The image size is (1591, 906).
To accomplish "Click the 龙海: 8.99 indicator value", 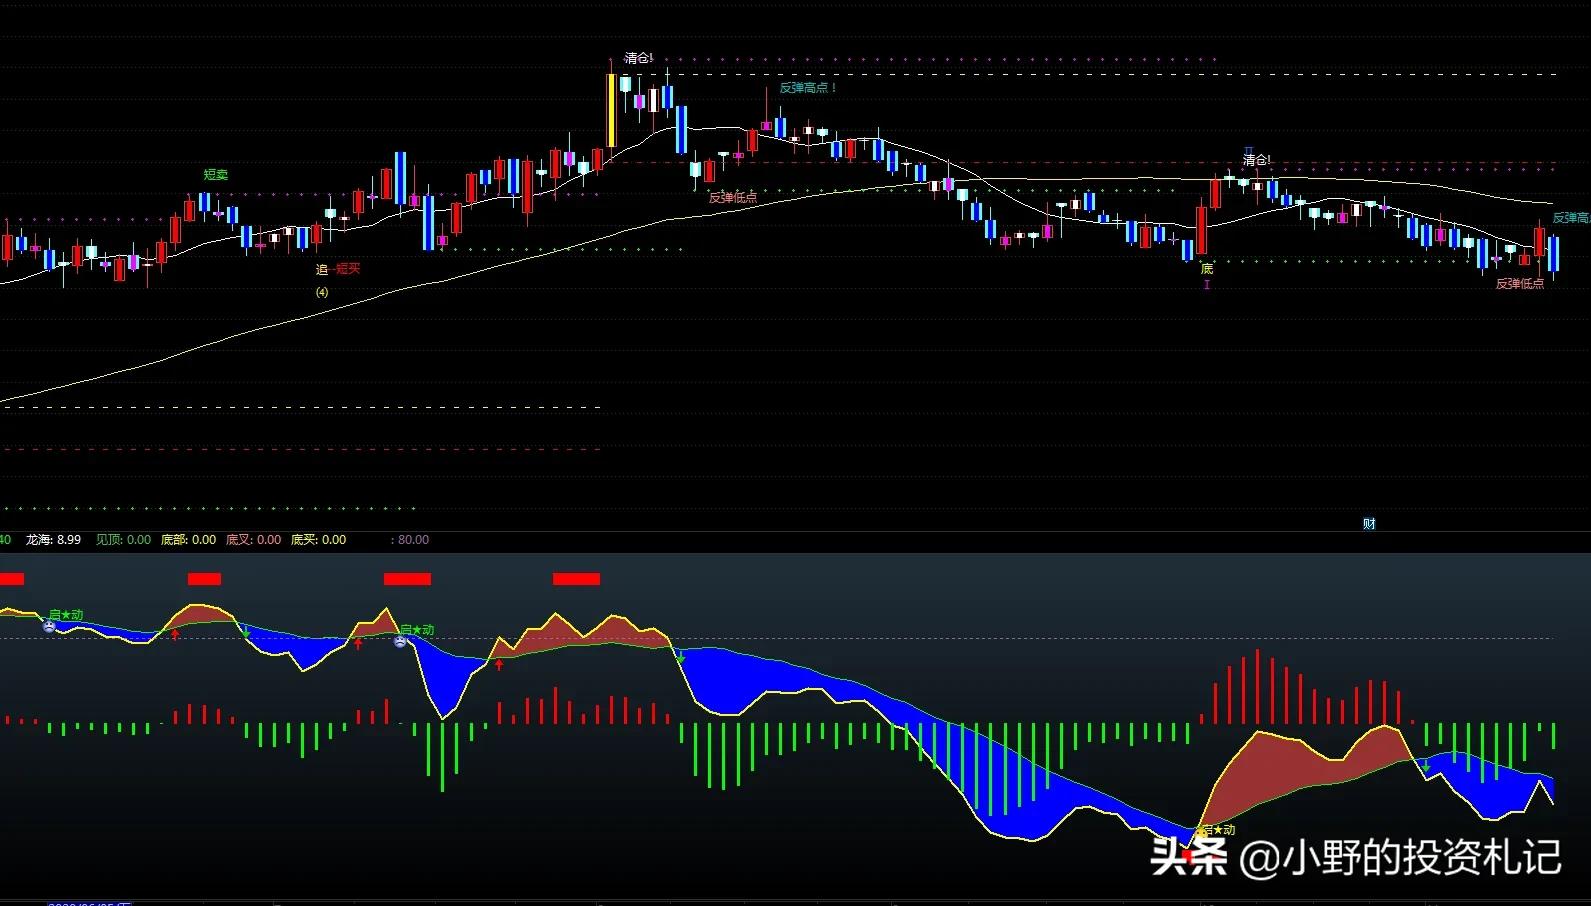I will (53, 540).
